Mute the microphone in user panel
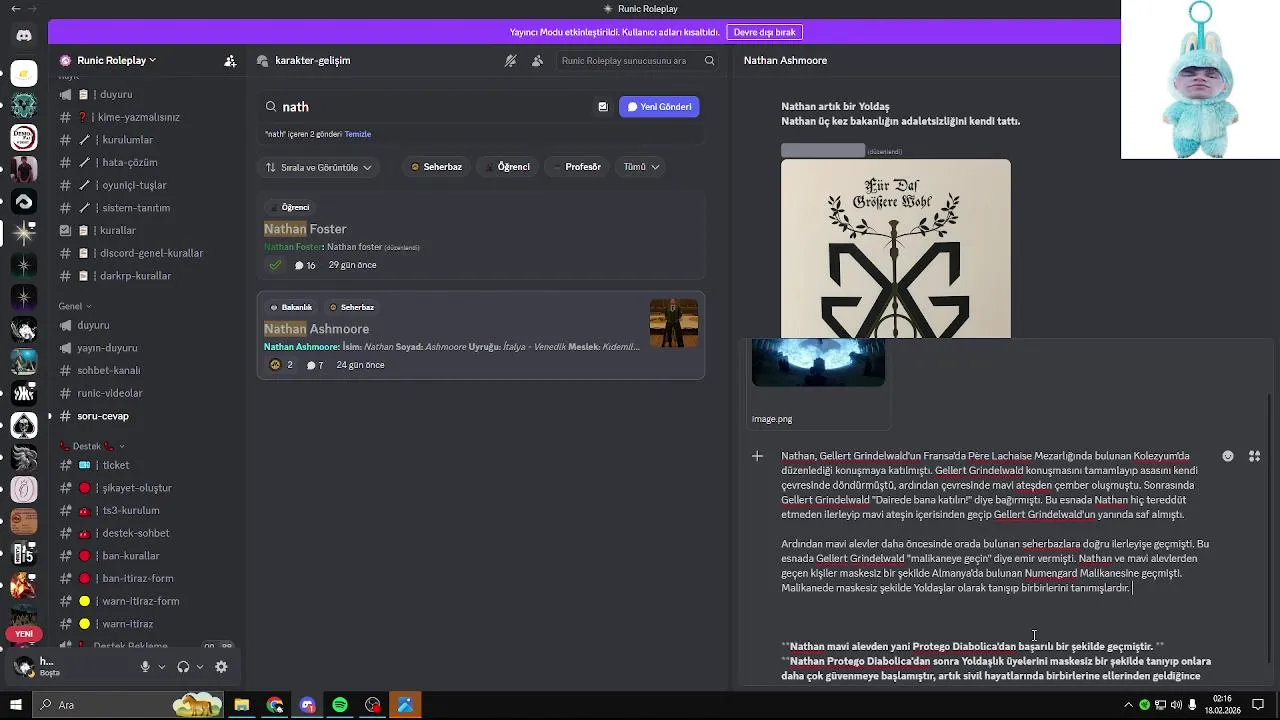This screenshot has height=720, width=1280. 145,667
